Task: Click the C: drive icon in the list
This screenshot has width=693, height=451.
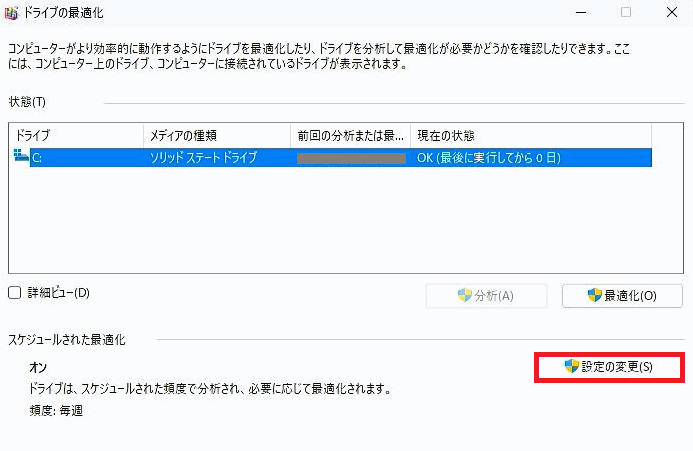Action: [21, 156]
